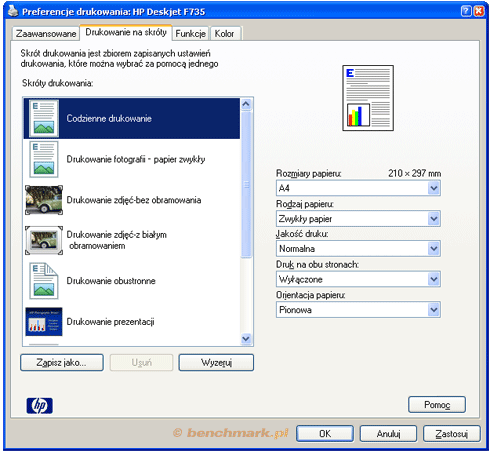Viewport: 490px width, 452px height.
Task: Click the HP logo icon
Action: (x=40, y=406)
